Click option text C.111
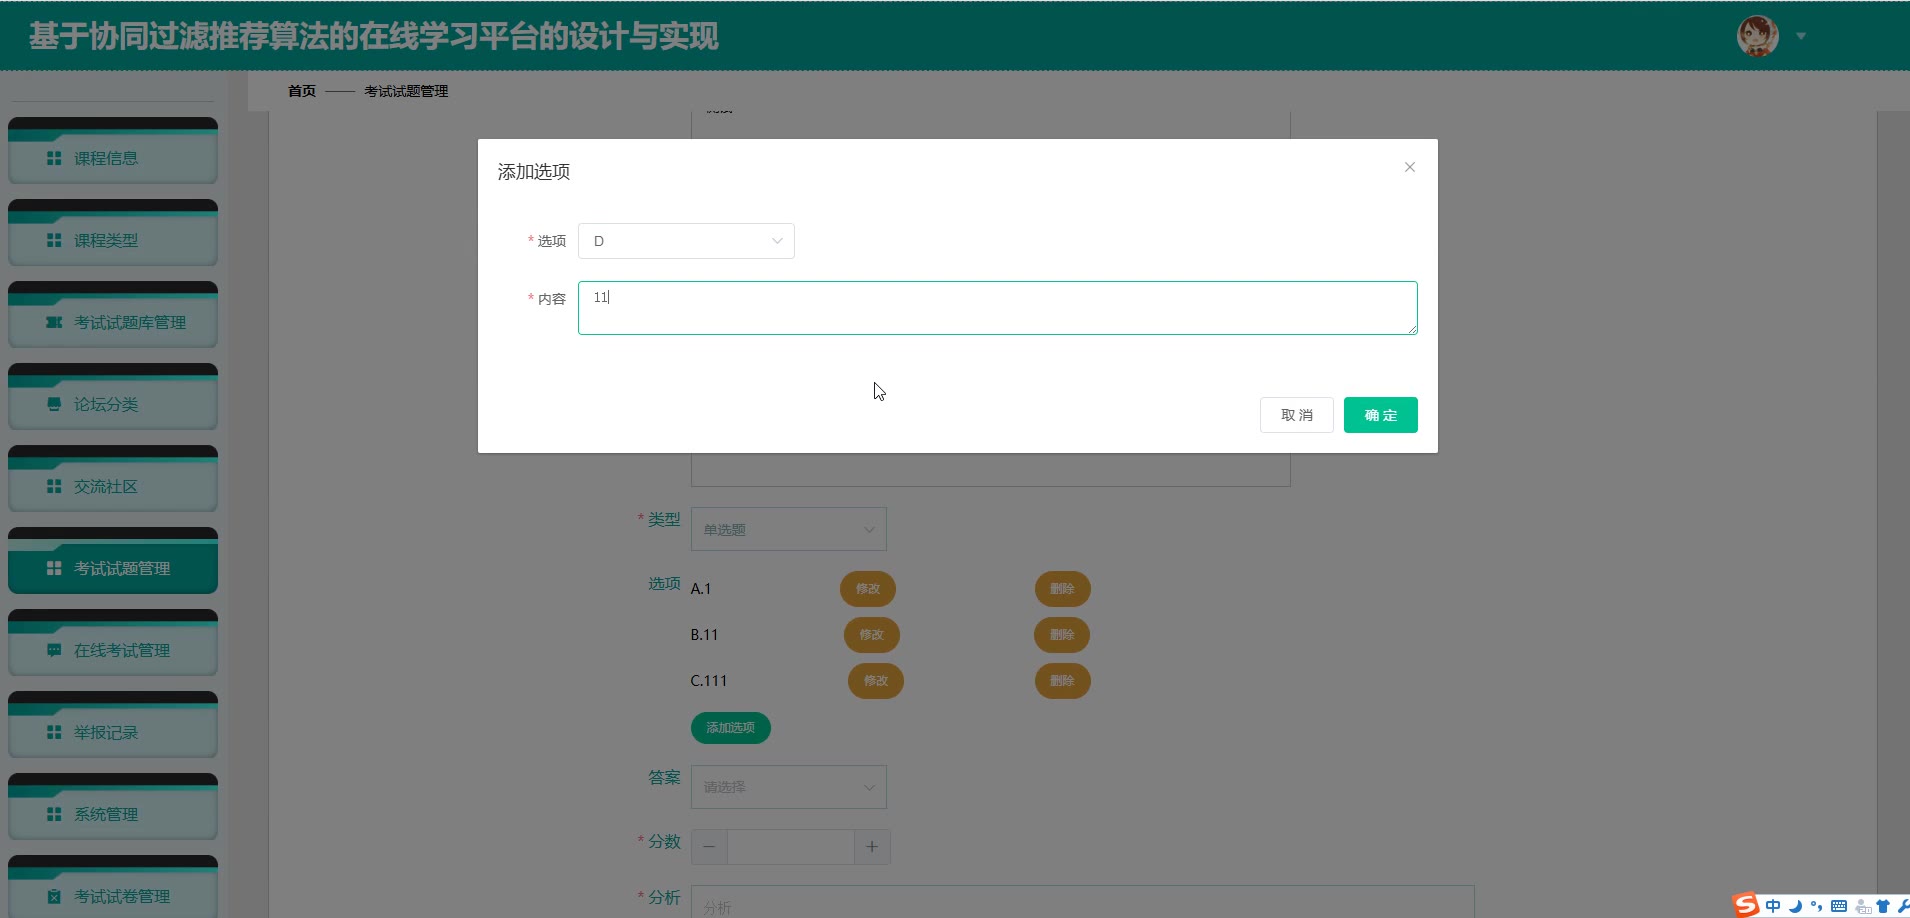 pyautogui.click(x=709, y=681)
